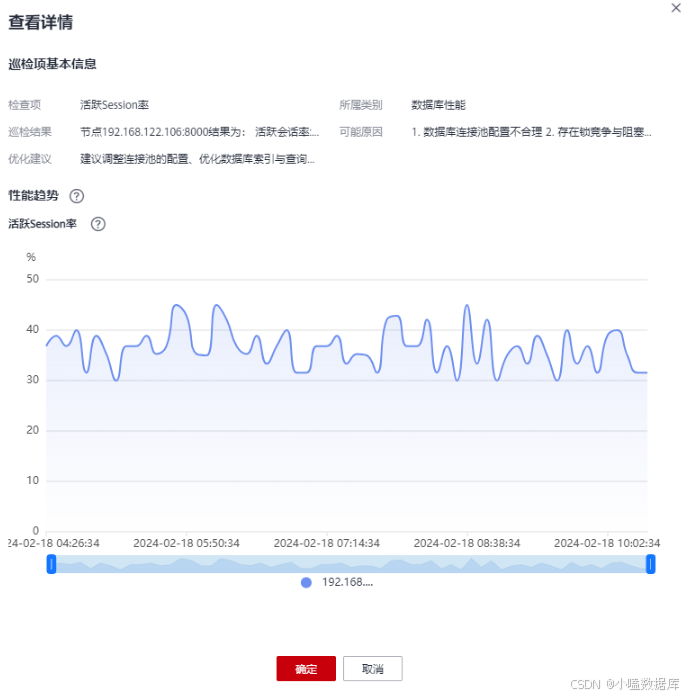
Task: Click the 50 value on the y-axis
Action: (33, 279)
